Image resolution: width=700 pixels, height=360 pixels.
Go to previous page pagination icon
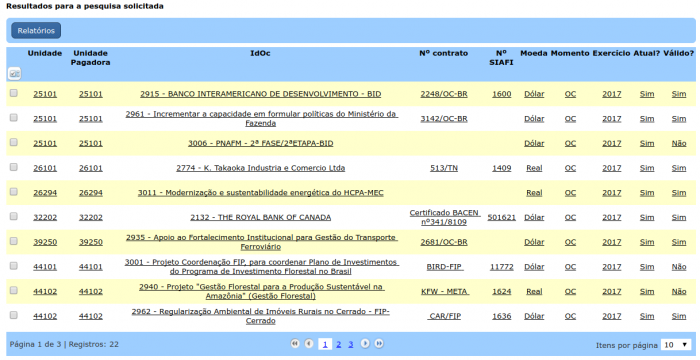click(x=309, y=343)
